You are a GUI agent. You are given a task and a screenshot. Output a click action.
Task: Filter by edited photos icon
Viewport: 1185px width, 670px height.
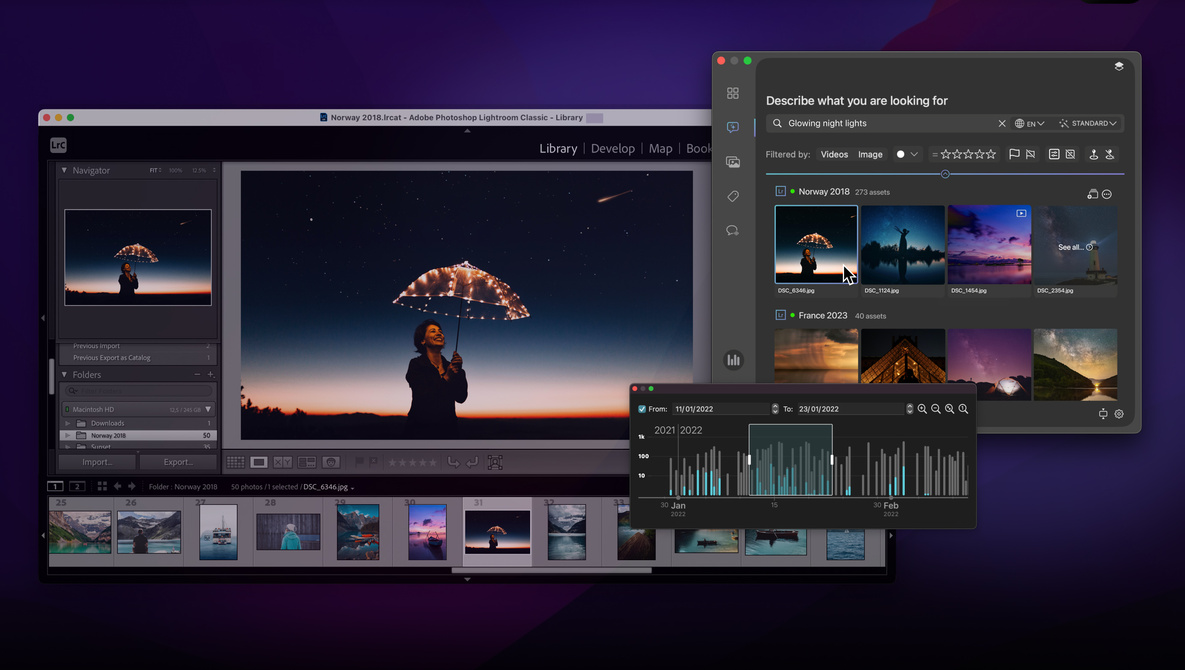point(1054,154)
